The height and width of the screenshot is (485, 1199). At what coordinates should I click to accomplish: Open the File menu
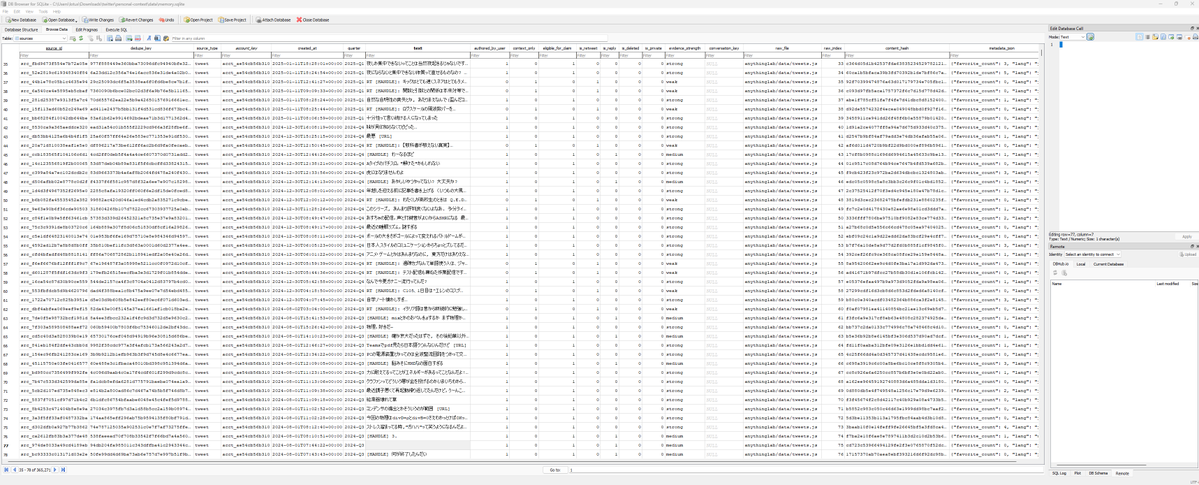coord(5,11)
